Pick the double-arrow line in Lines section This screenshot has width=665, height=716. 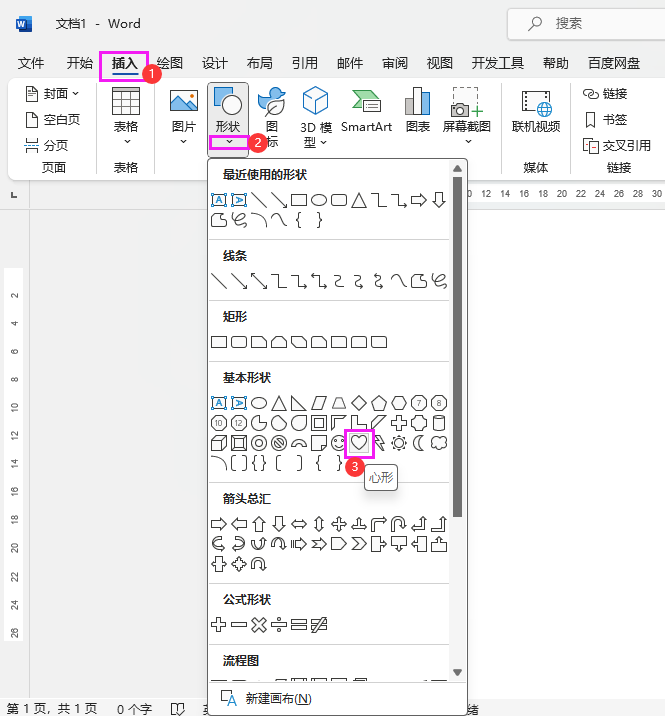tap(259, 281)
